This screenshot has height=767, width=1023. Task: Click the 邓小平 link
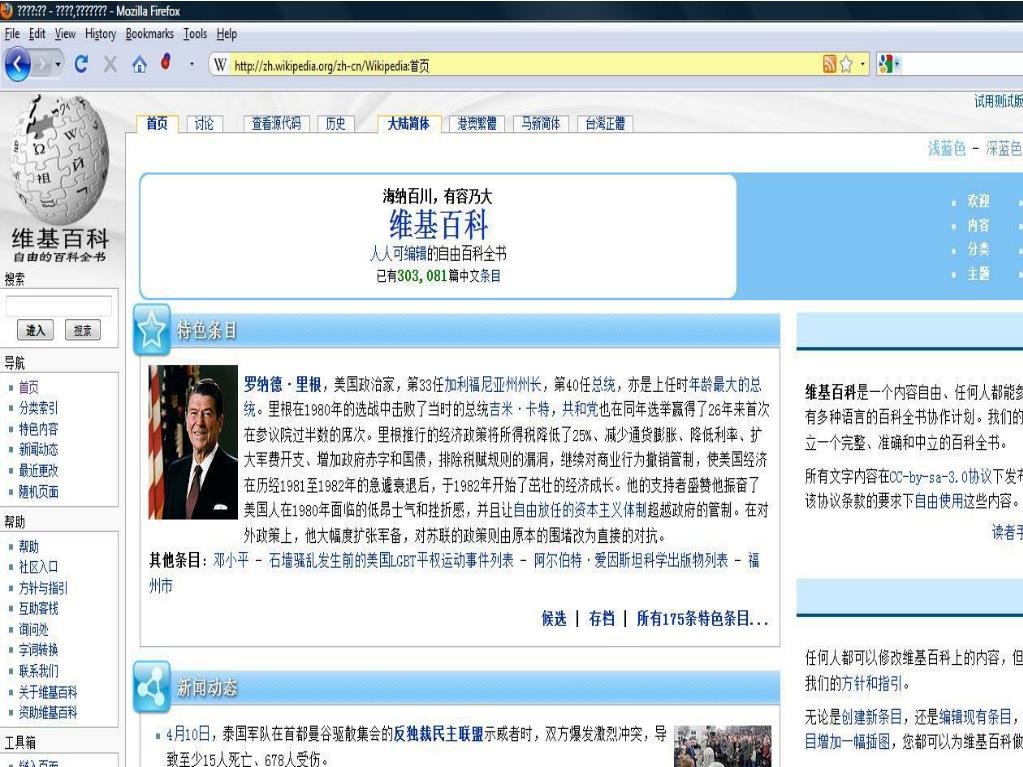231,560
